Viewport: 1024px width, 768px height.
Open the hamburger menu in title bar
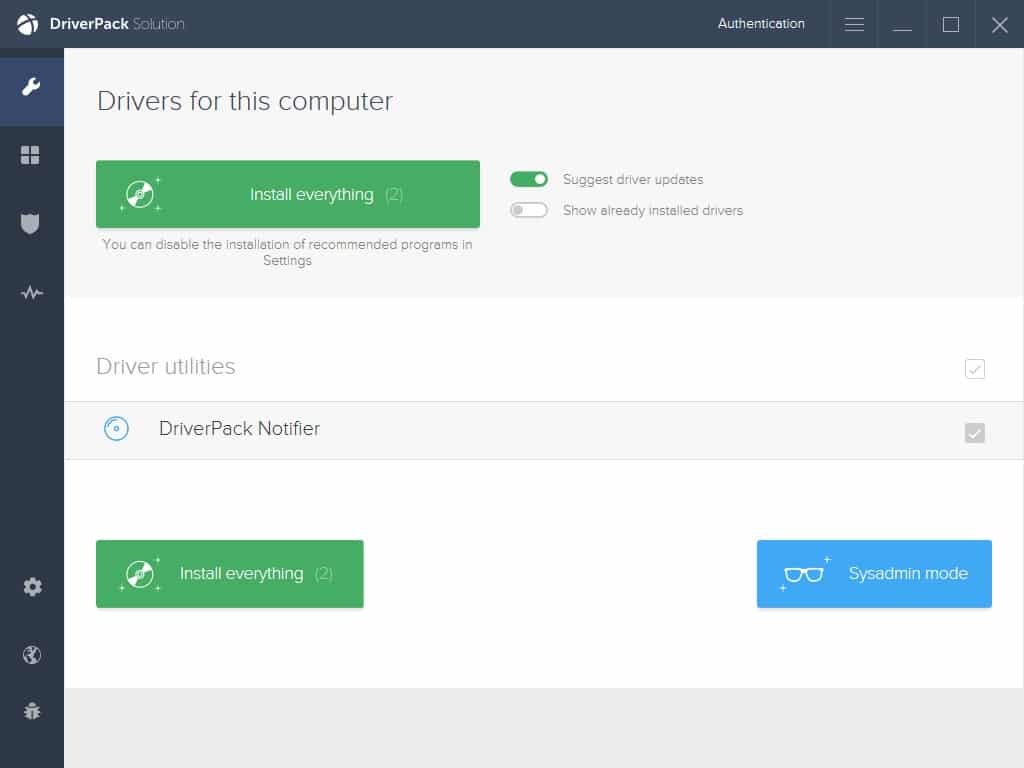click(854, 24)
